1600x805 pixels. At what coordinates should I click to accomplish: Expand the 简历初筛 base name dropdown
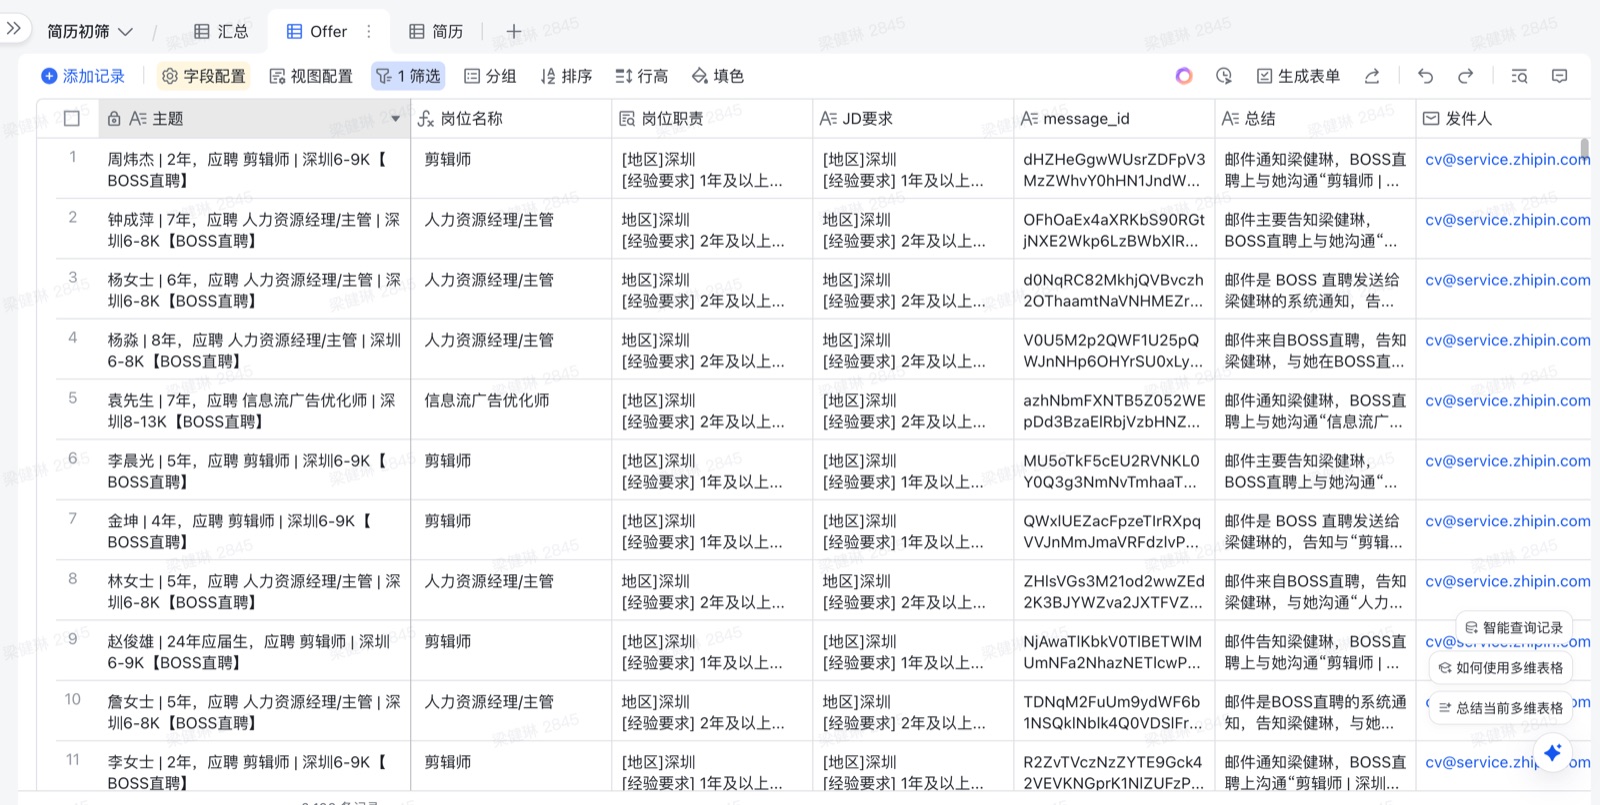click(x=90, y=31)
